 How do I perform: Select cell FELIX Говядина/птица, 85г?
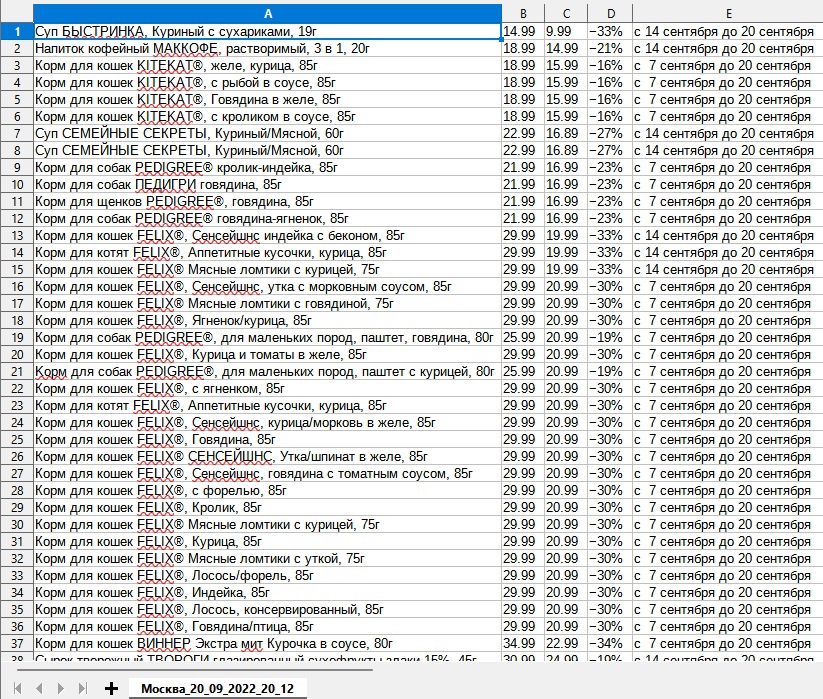pos(267,626)
